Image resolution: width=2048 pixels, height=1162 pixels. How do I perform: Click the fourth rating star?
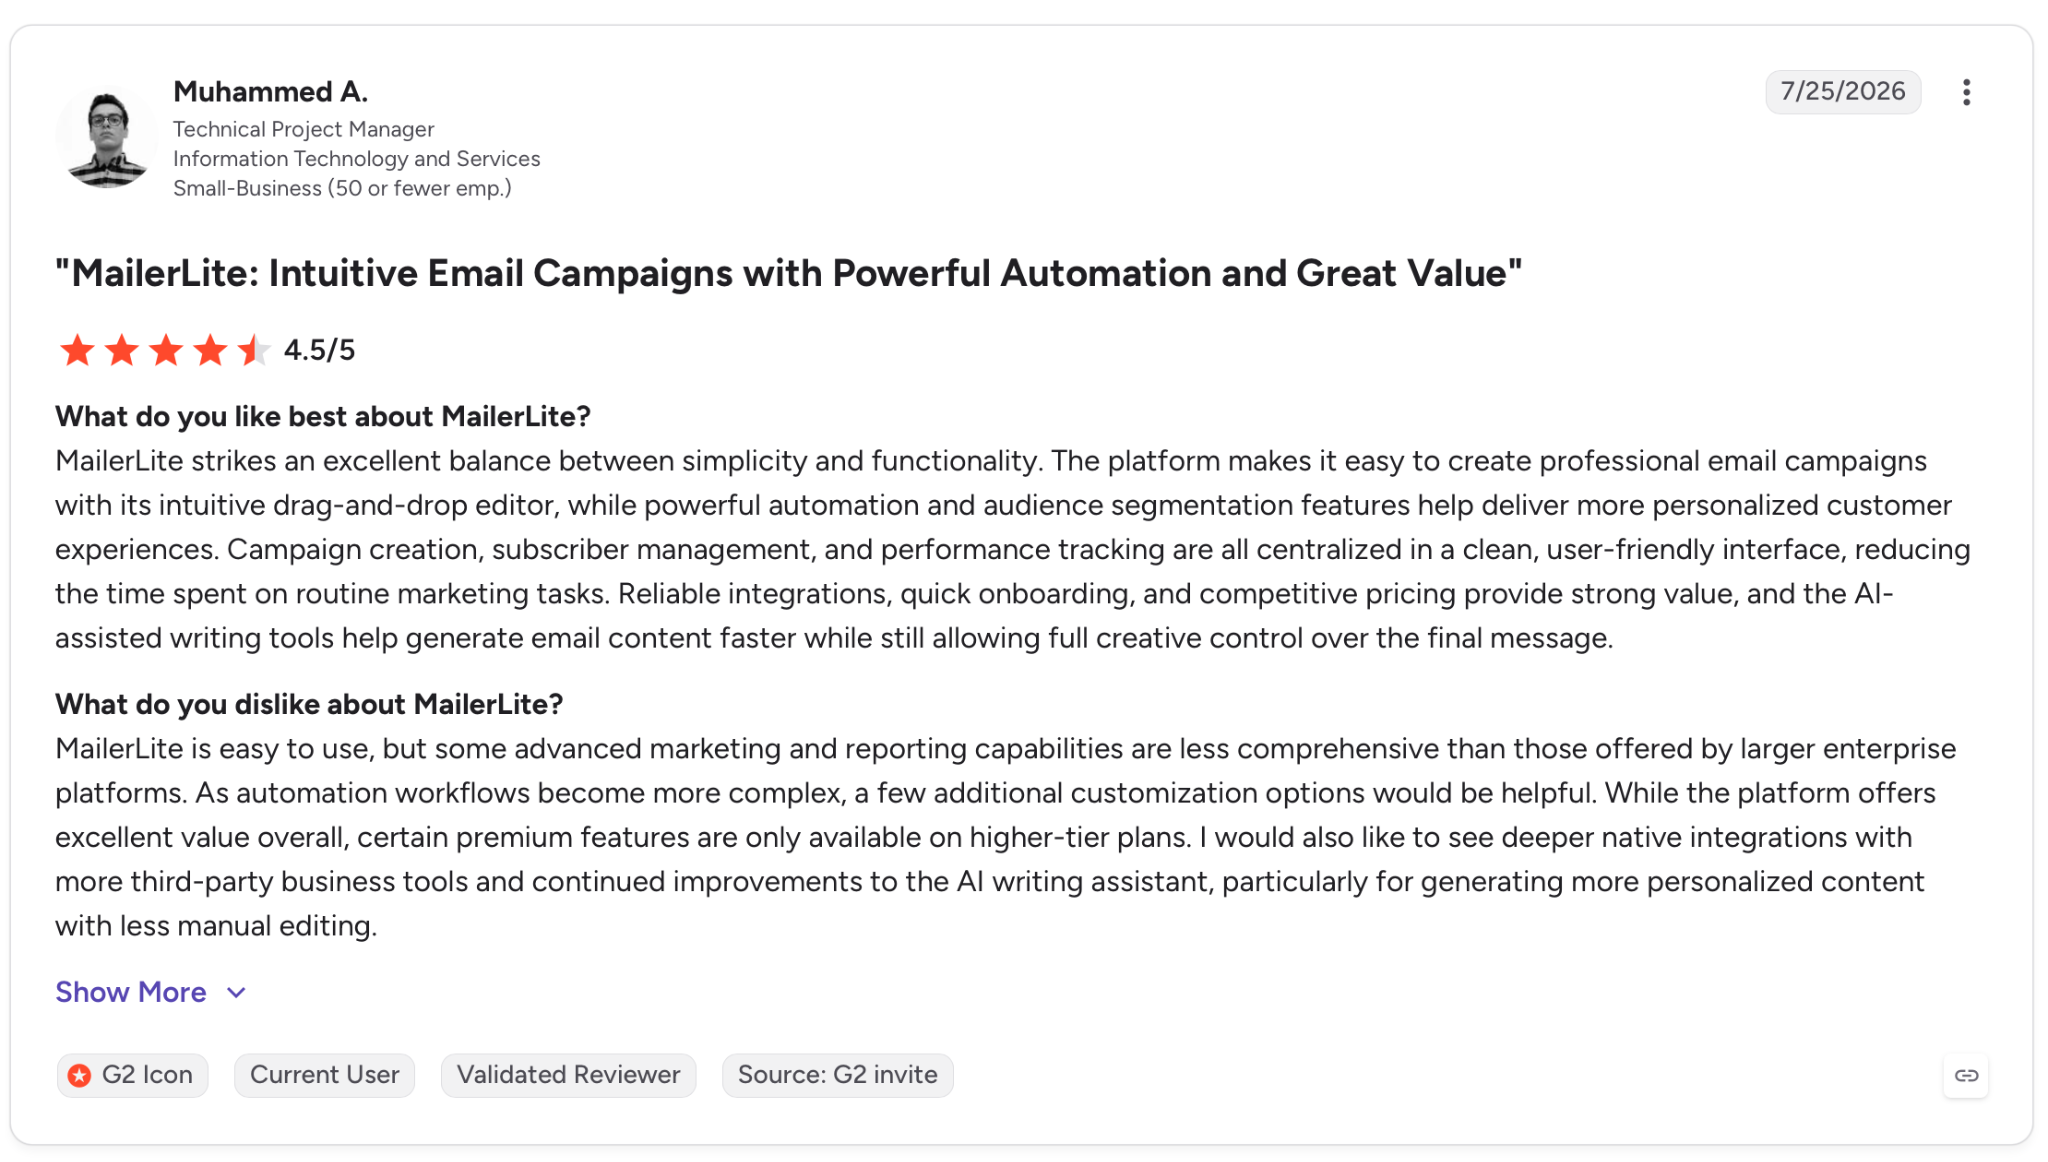210,350
